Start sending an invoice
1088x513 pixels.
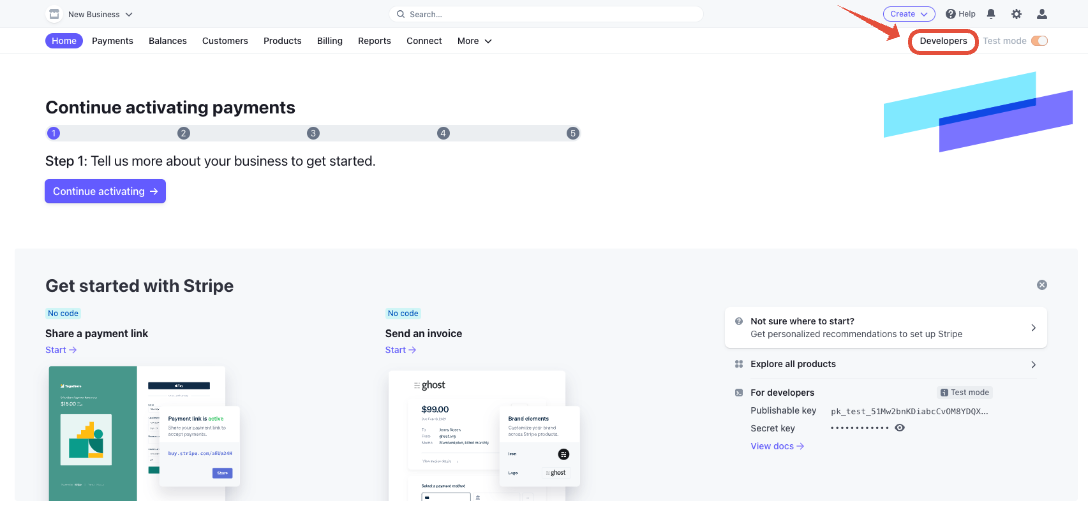click(401, 350)
